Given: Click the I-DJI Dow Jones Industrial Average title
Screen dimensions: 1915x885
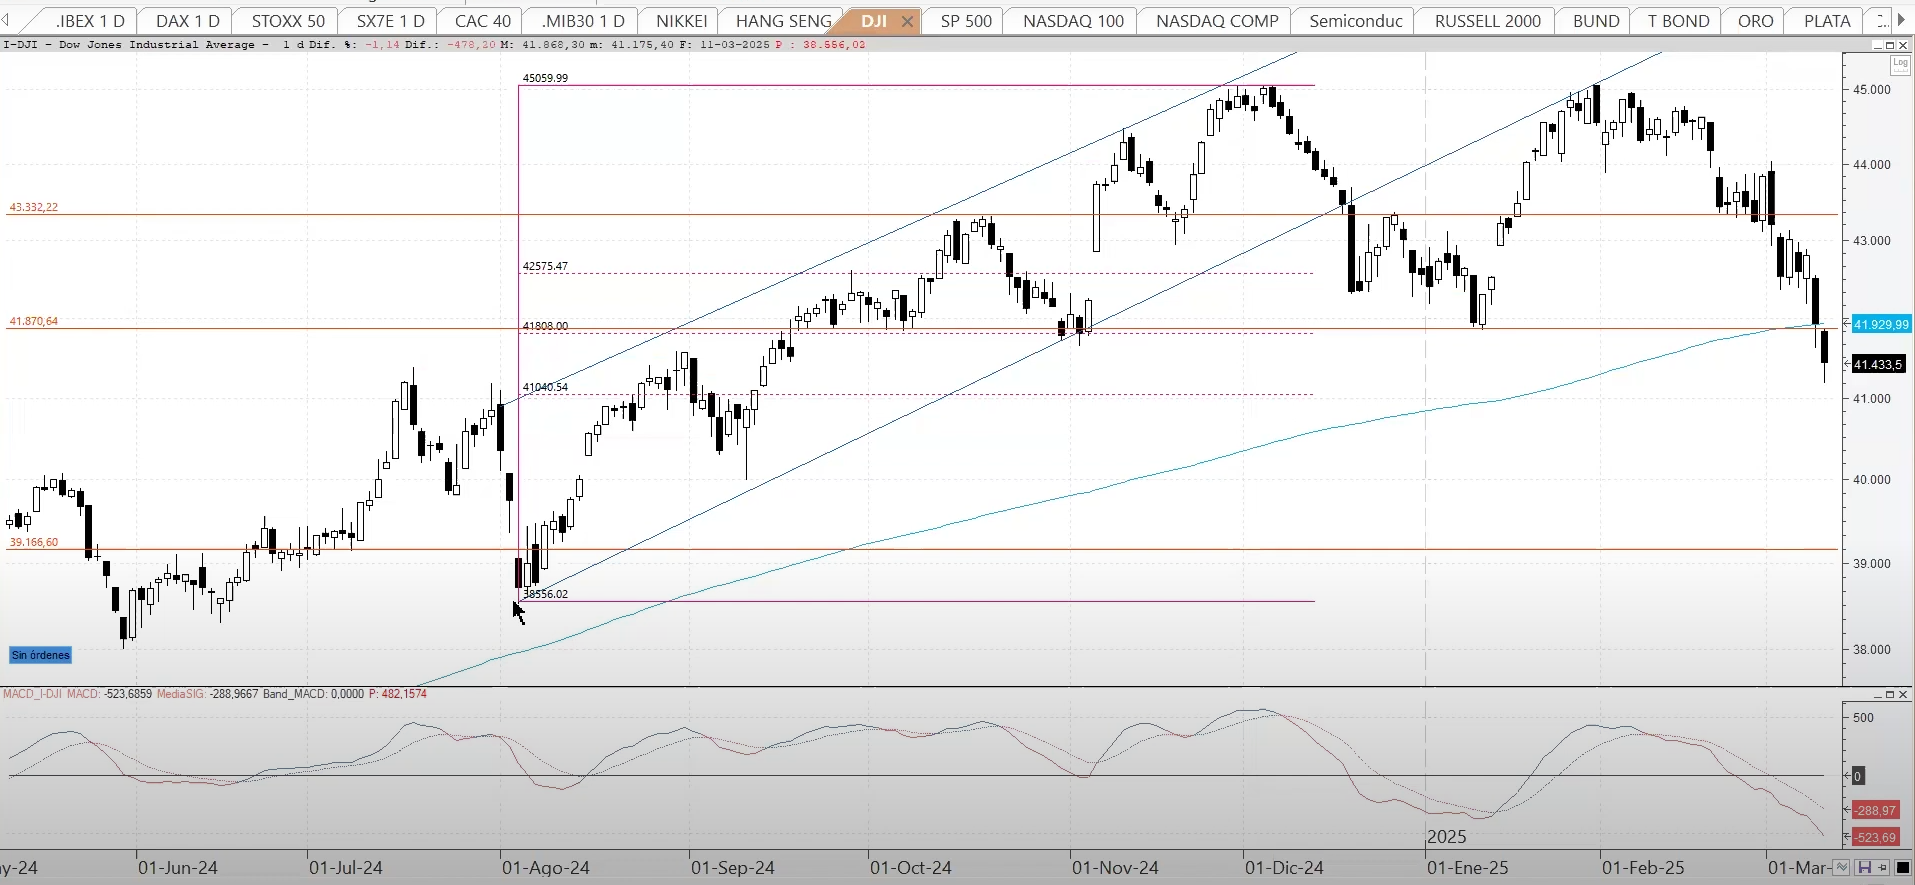Looking at the screenshot, I should pyautogui.click(x=136, y=45).
